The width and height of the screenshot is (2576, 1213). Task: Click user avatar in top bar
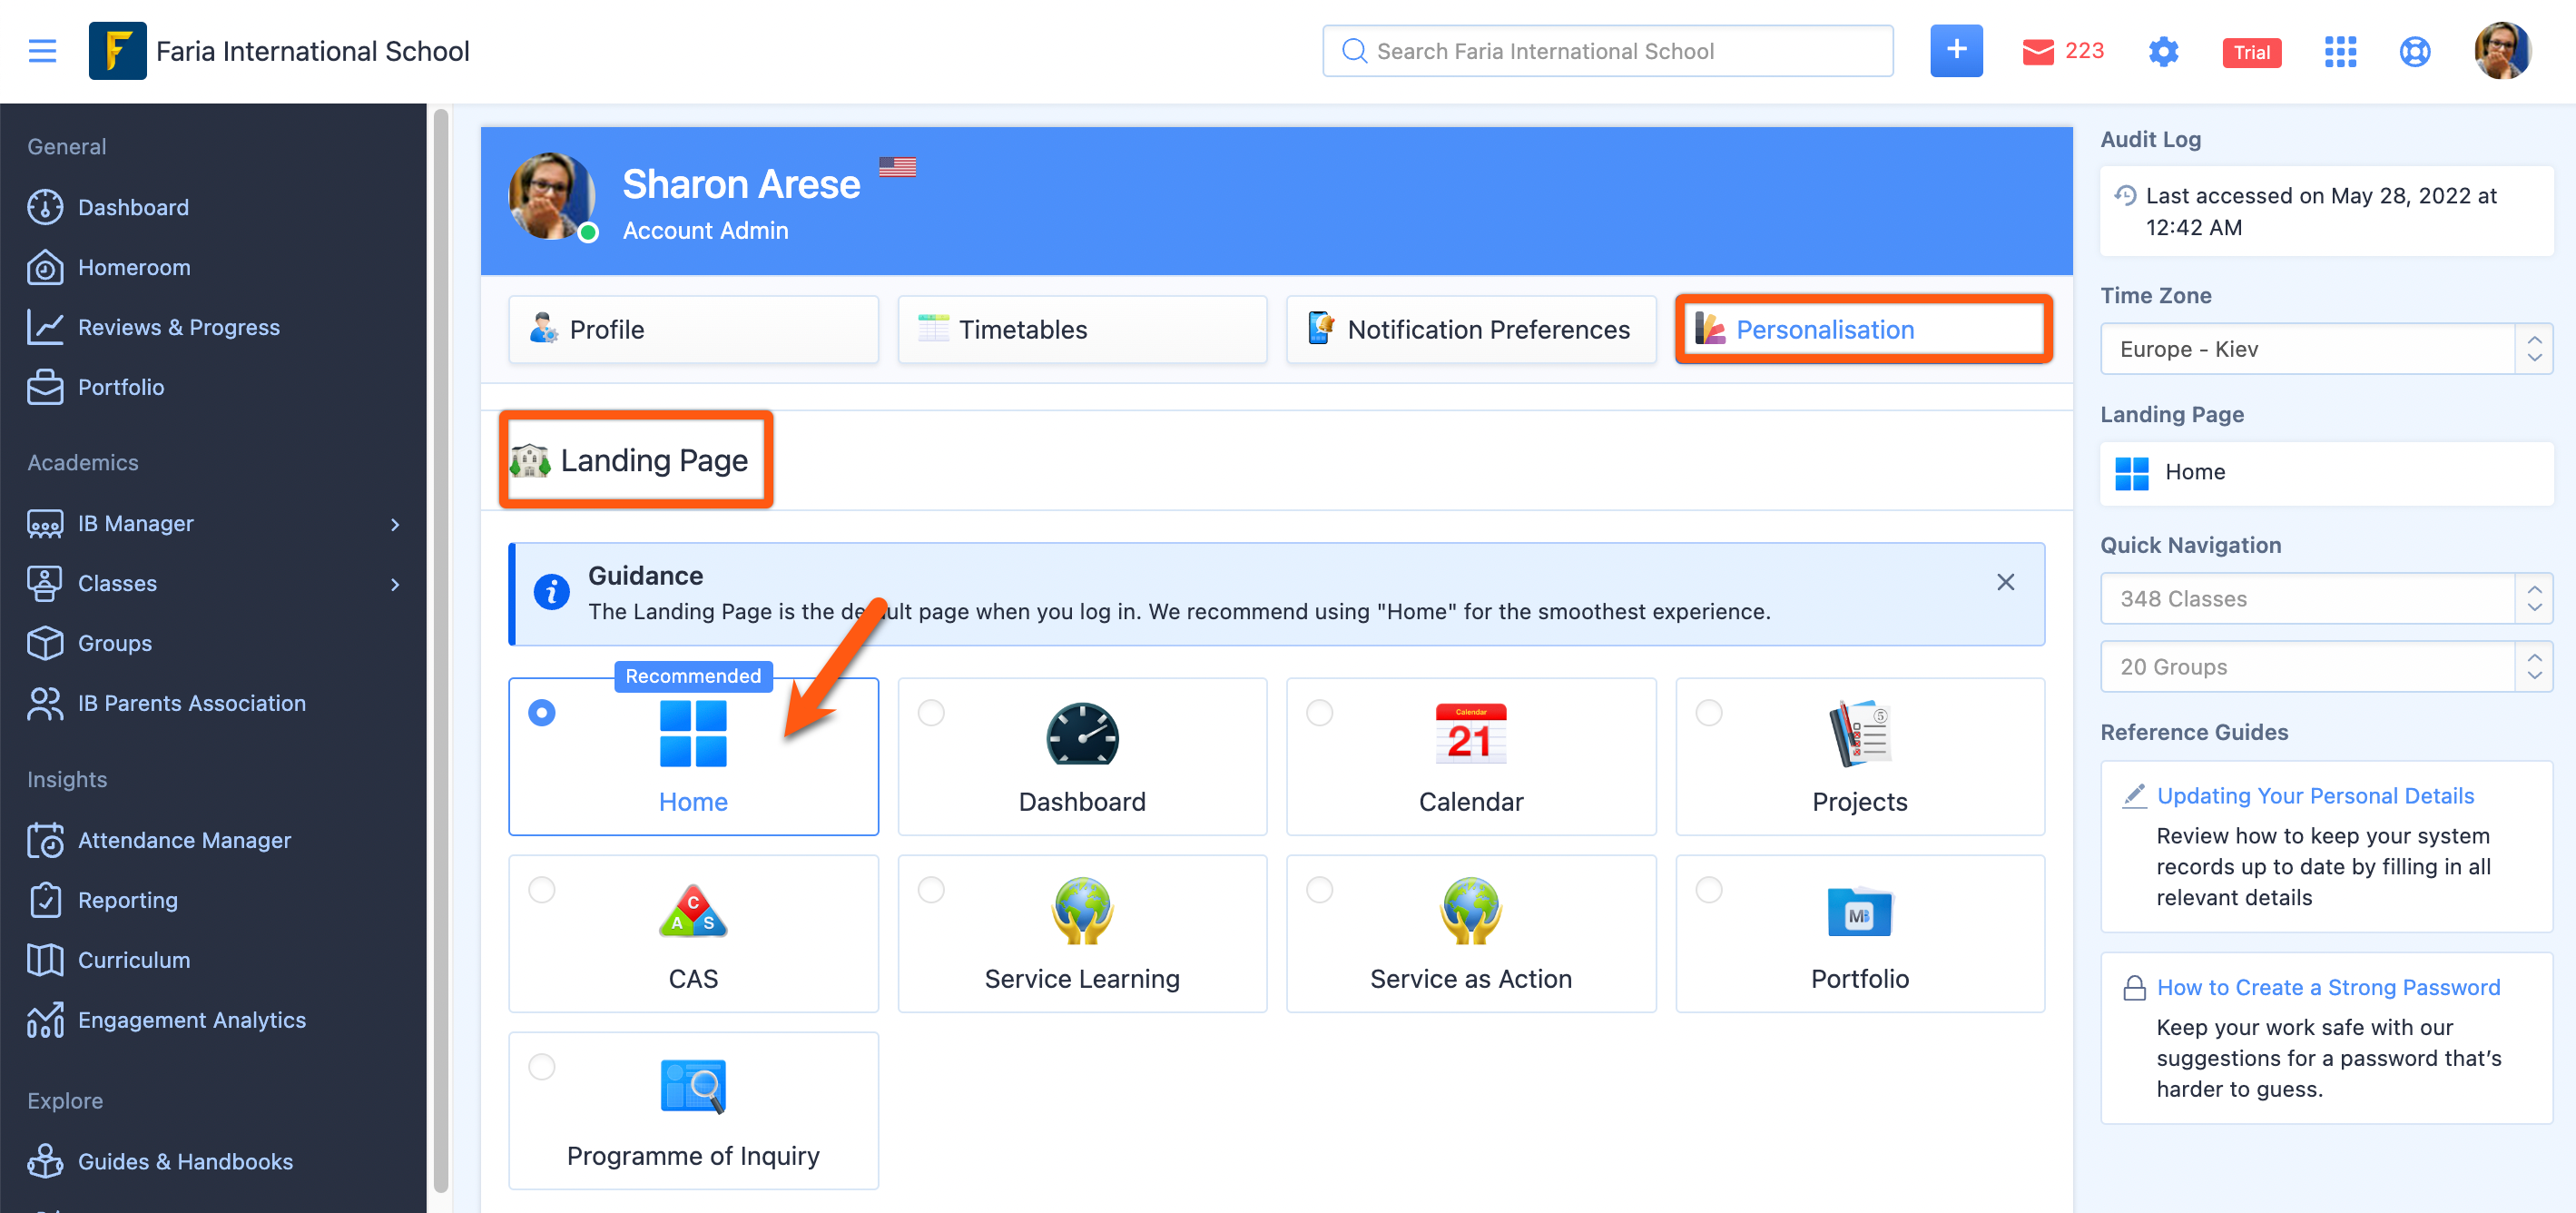tap(2502, 51)
